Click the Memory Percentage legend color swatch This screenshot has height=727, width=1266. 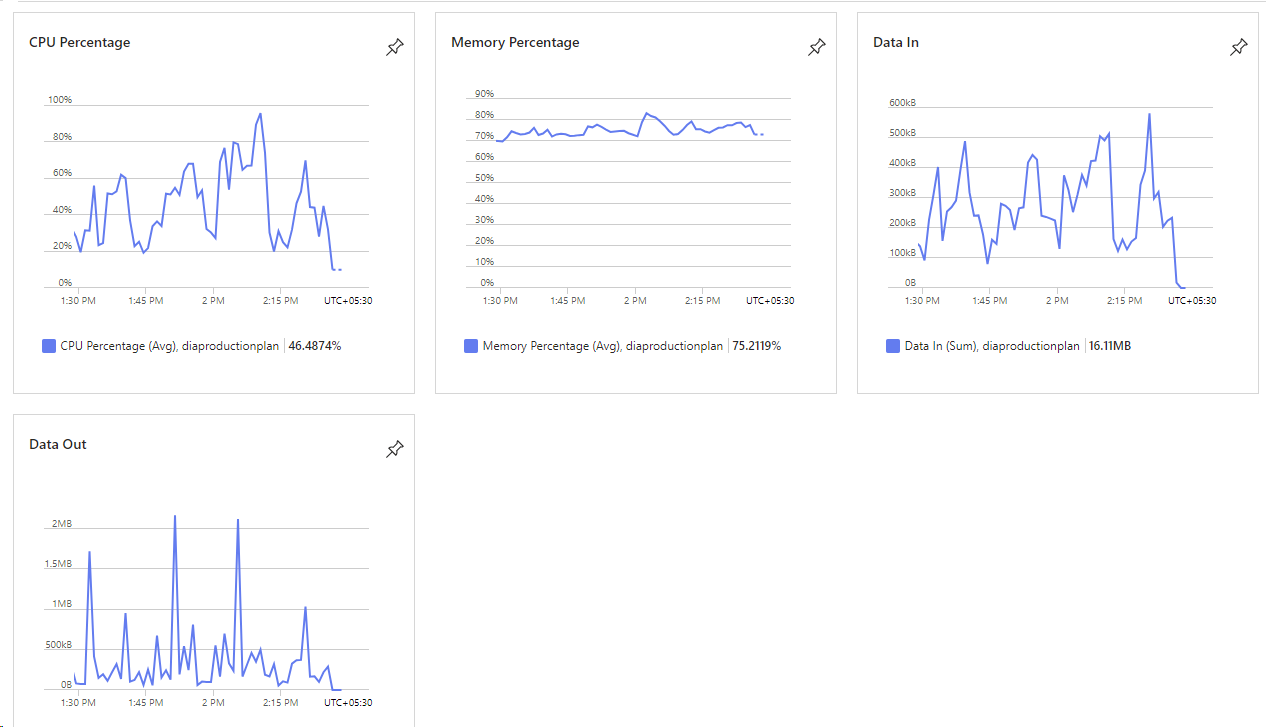pyautogui.click(x=471, y=346)
